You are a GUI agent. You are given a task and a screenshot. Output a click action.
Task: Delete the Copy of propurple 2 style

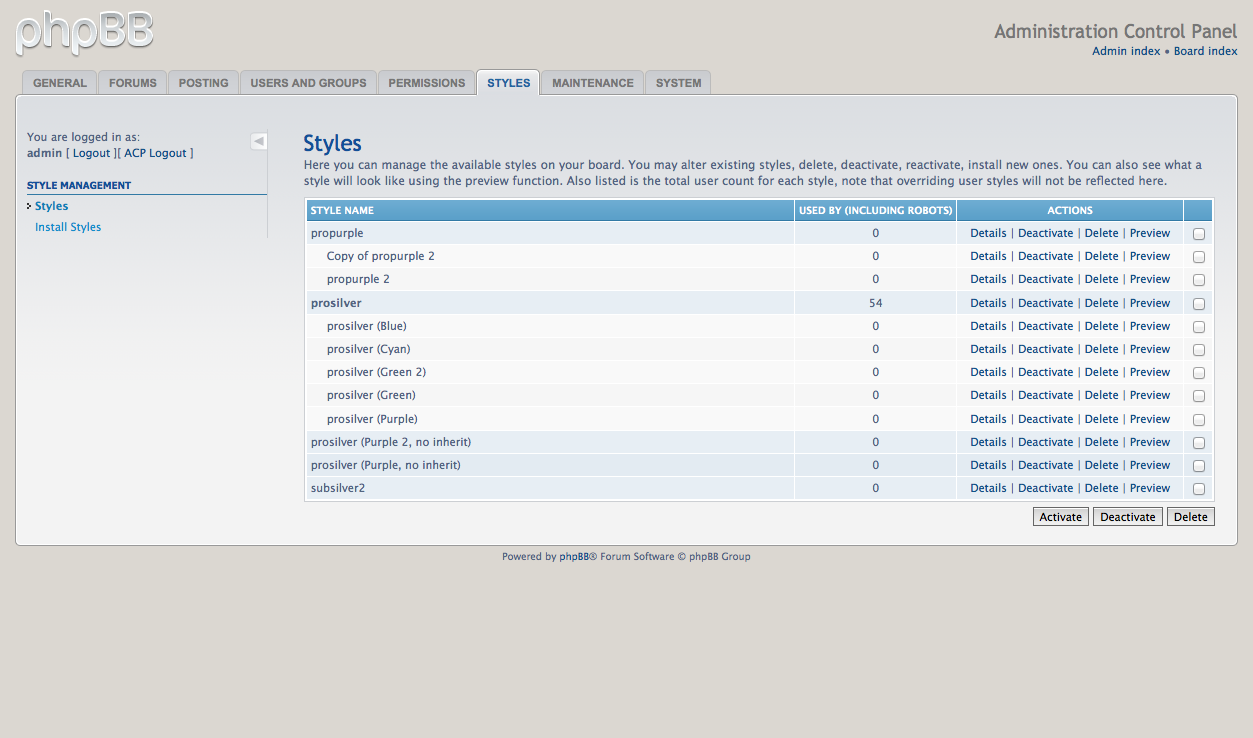(1102, 256)
